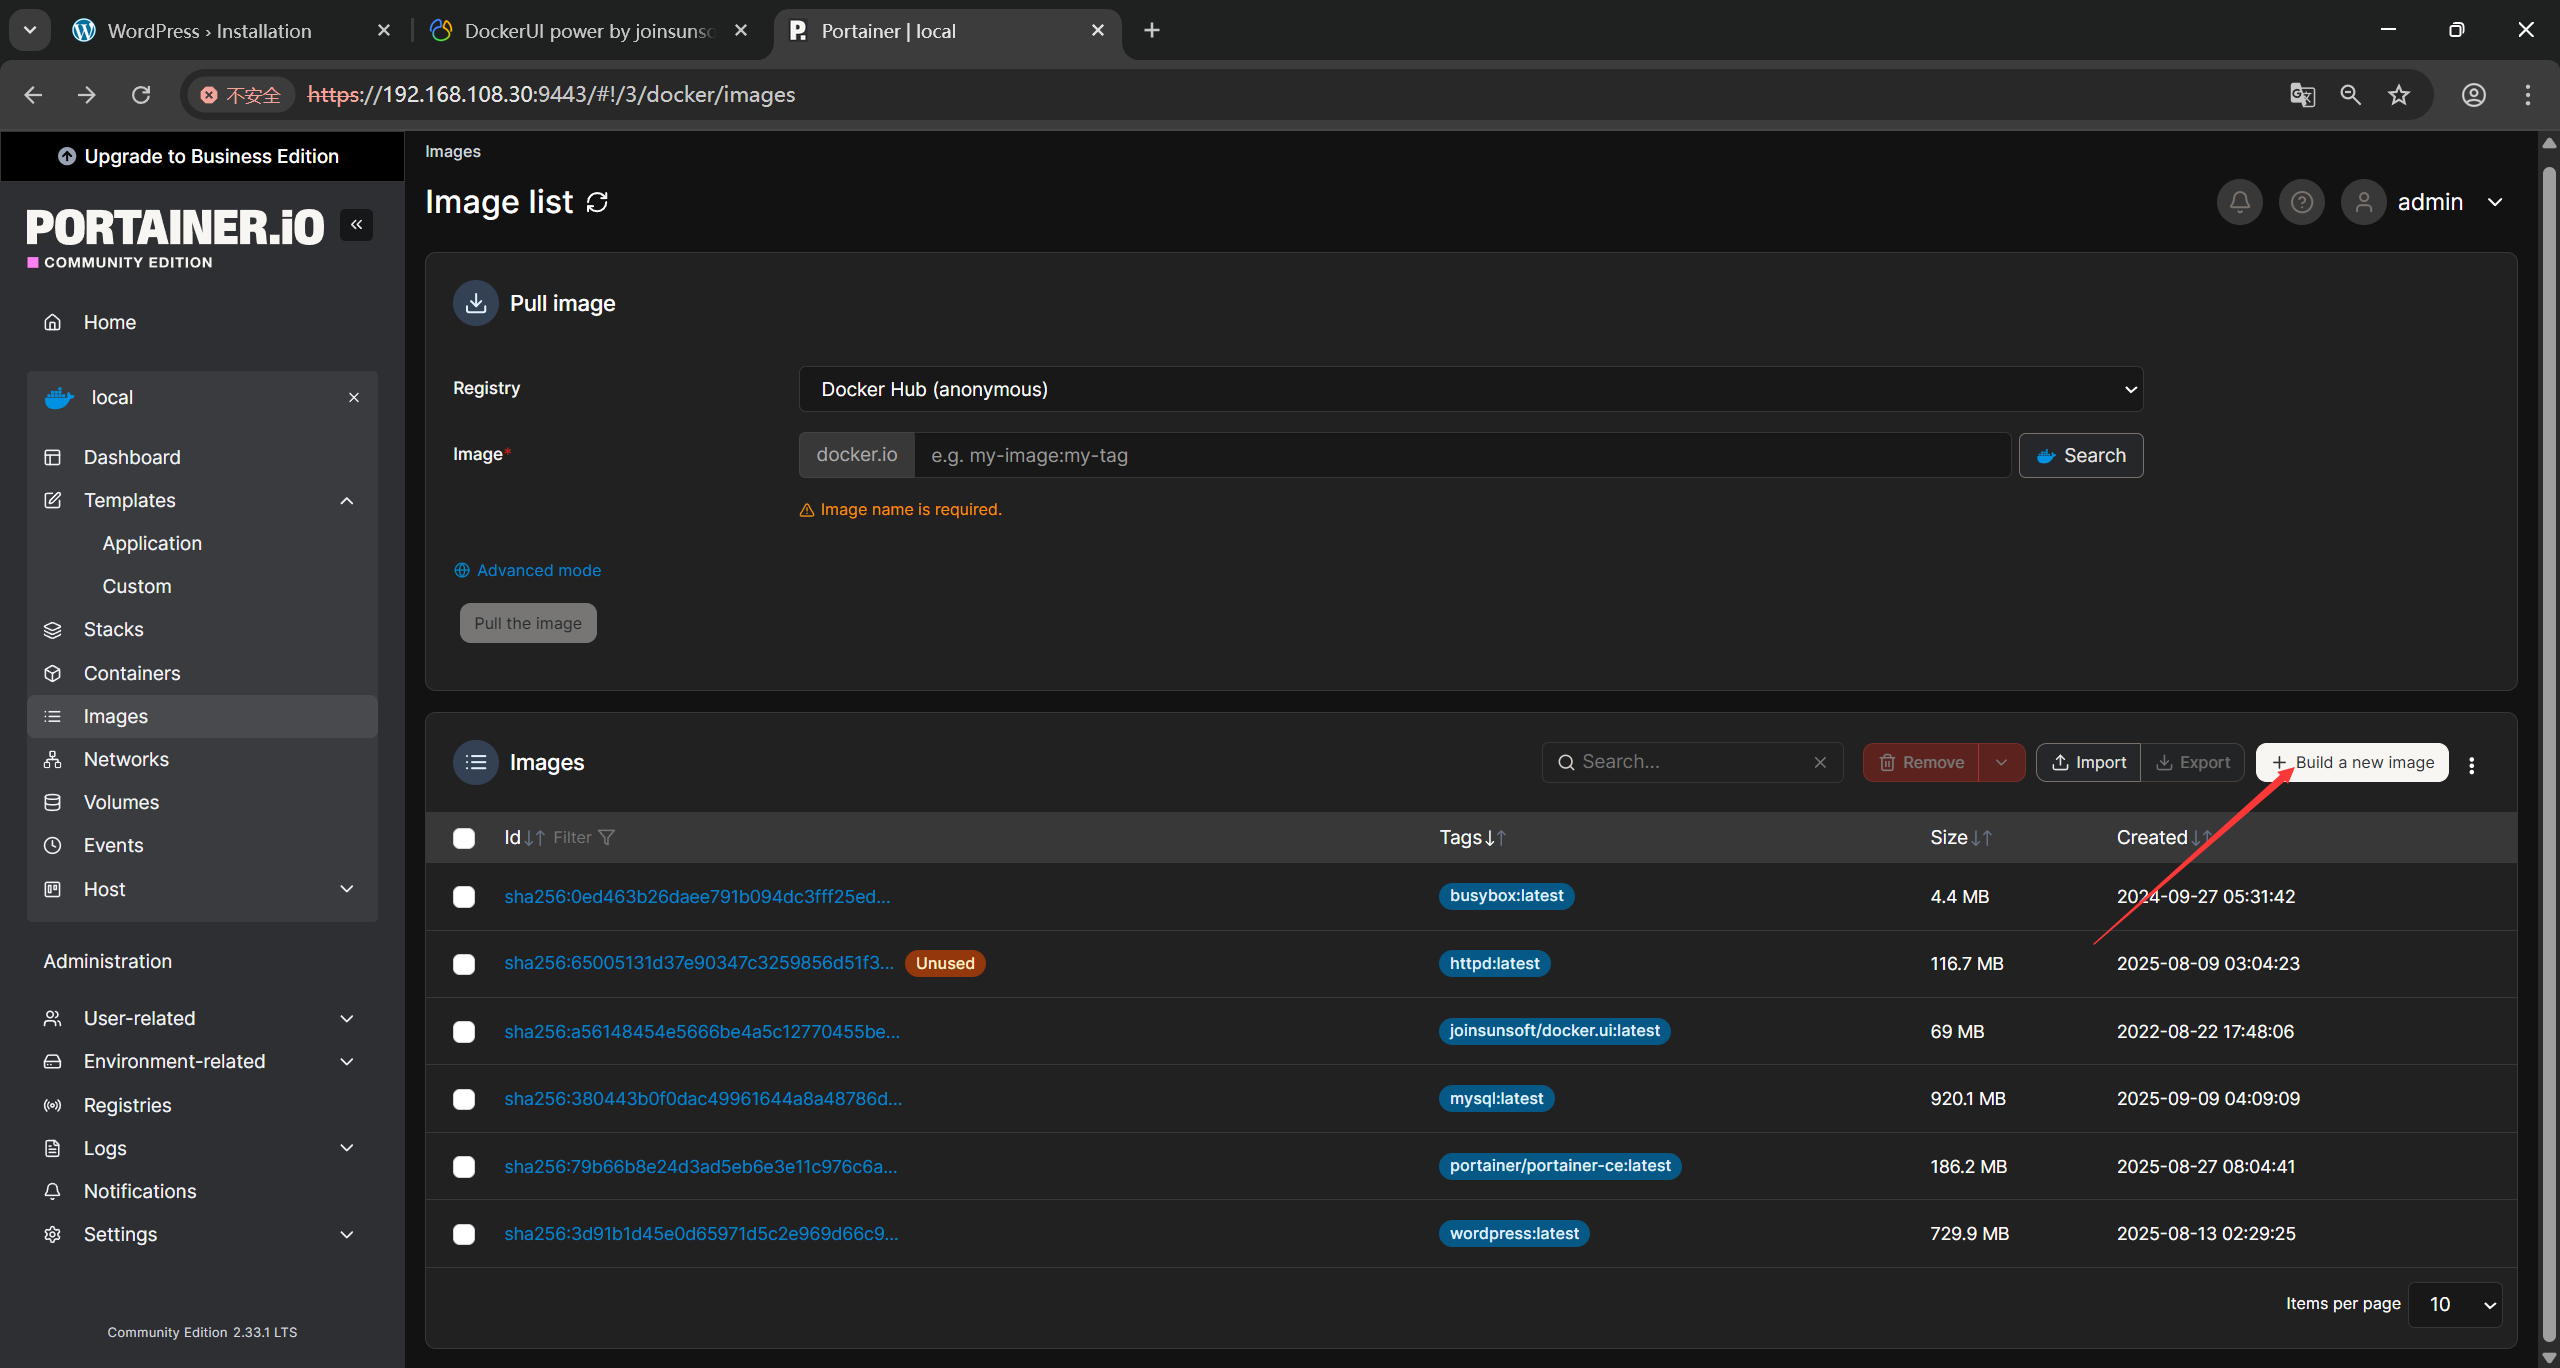
Task: Click the images Search field
Action: (x=1691, y=762)
